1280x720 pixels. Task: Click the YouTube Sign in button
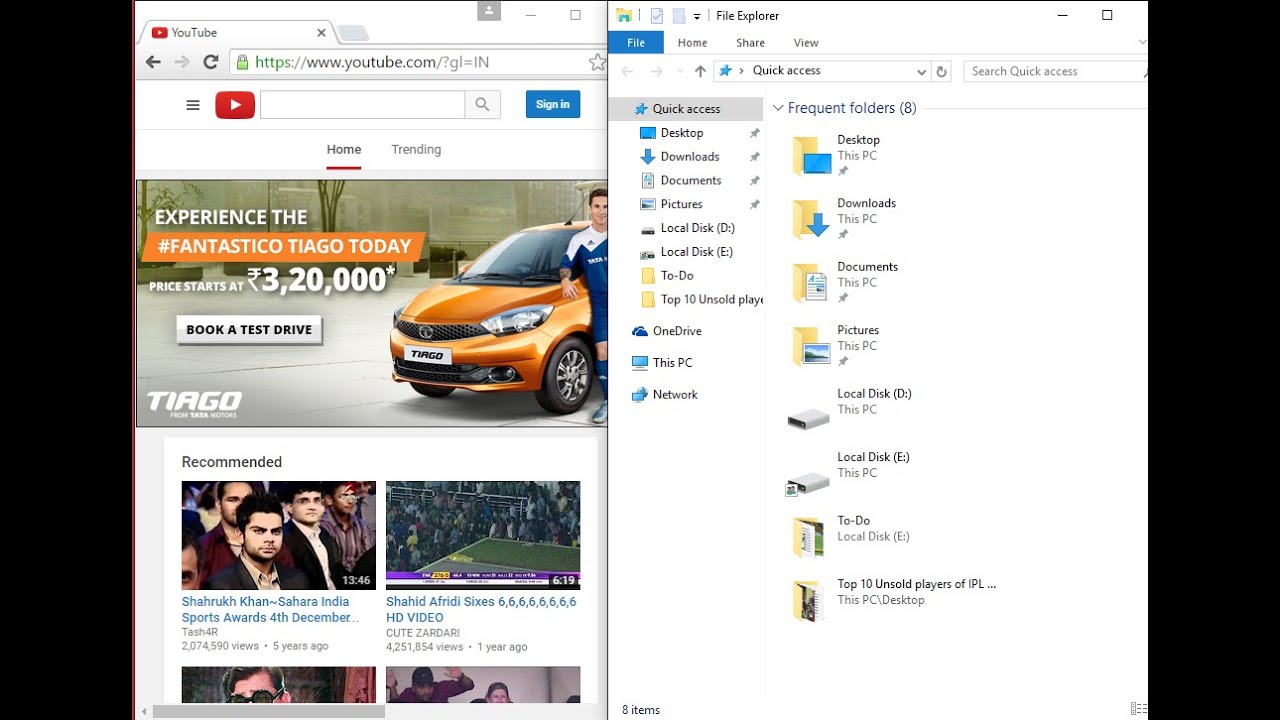553,104
